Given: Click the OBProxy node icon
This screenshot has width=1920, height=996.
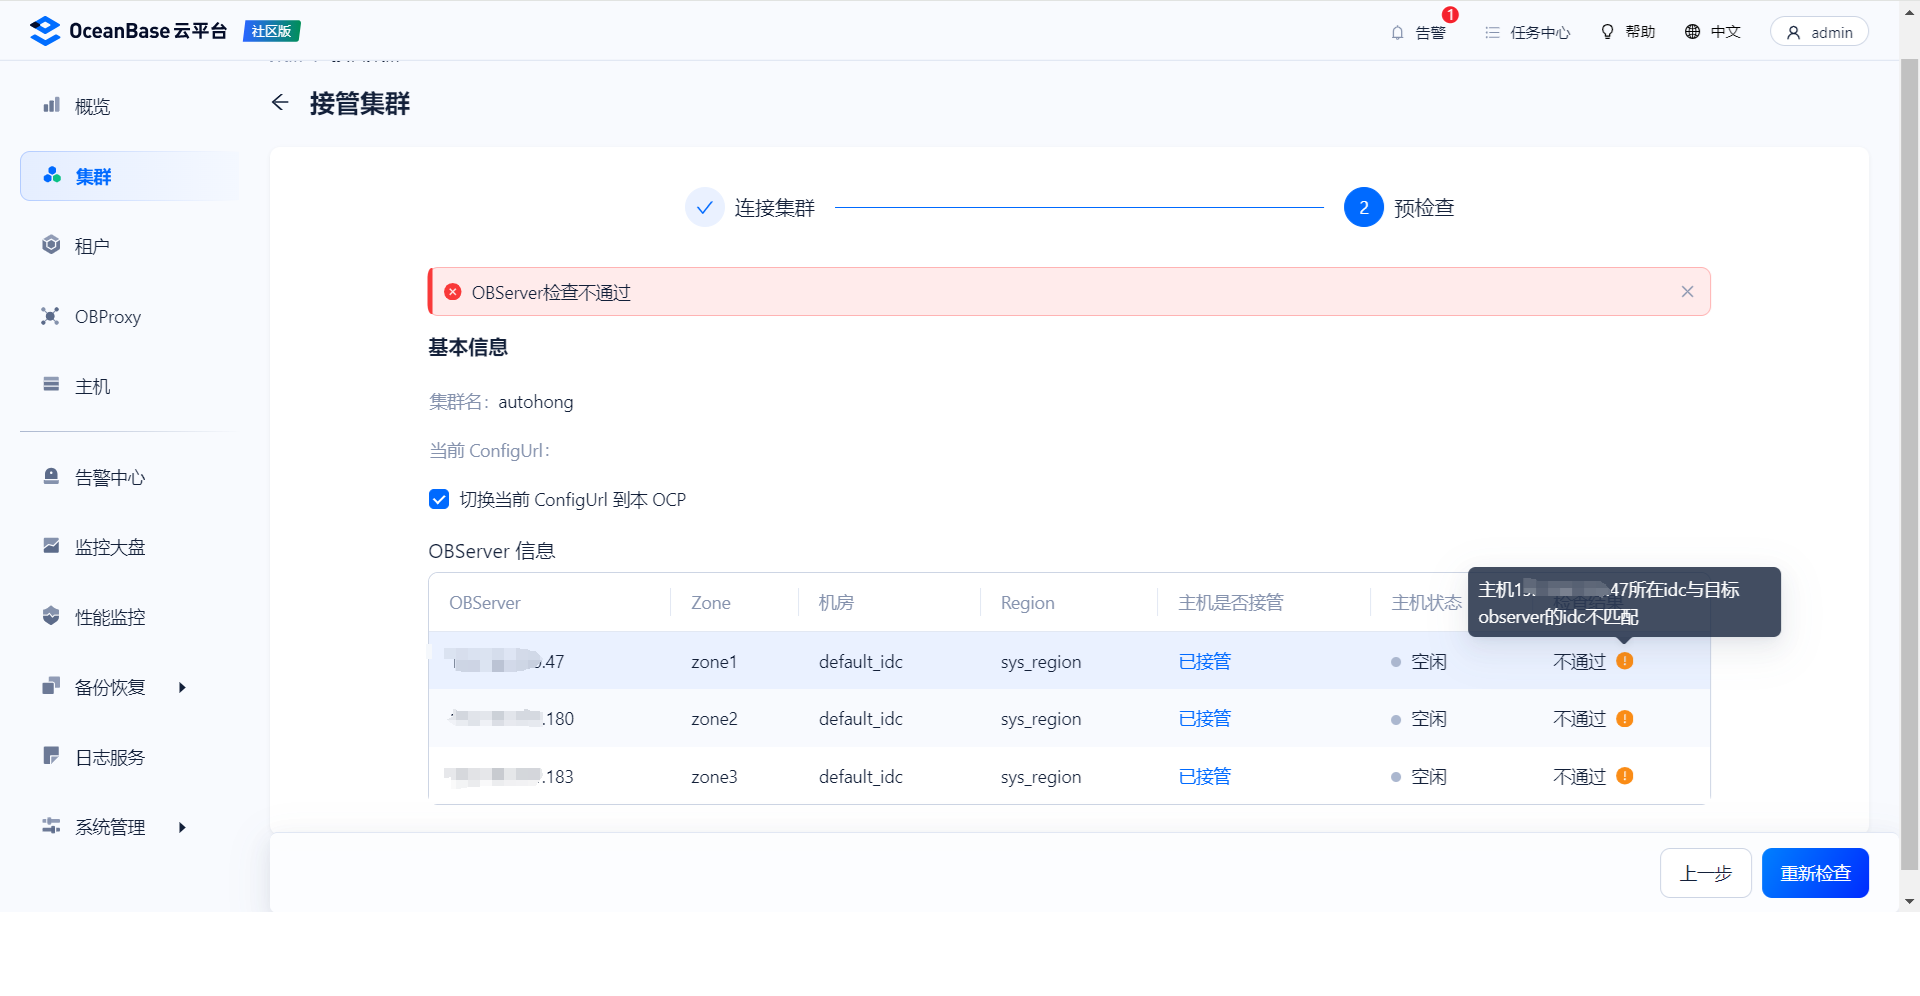Looking at the screenshot, I should [50, 316].
